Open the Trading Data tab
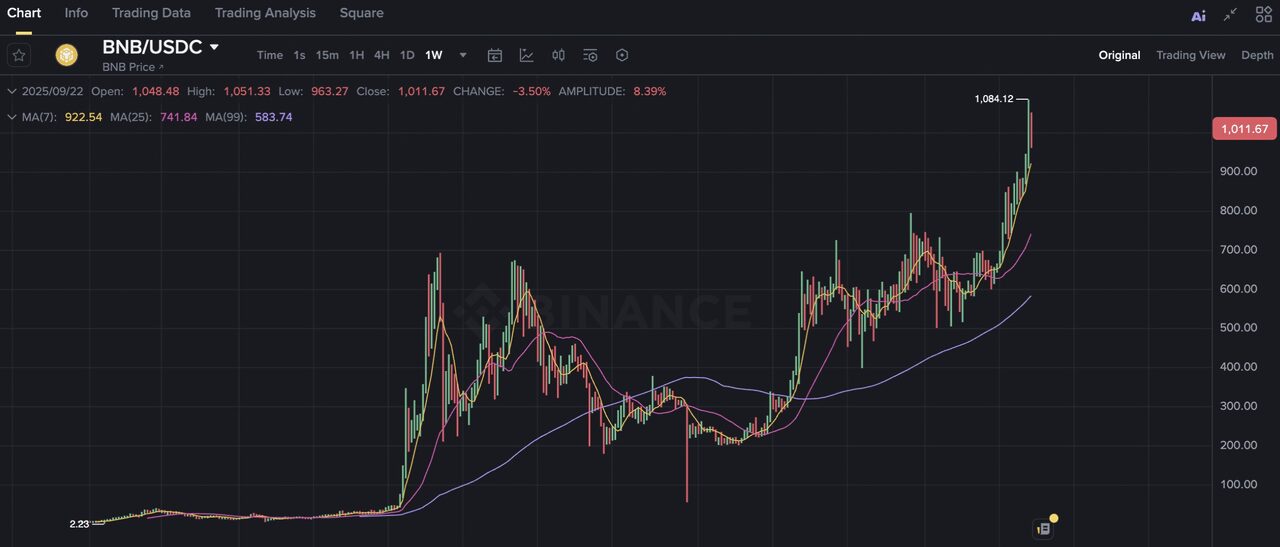This screenshot has width=1280, height=547. point(151,13)
